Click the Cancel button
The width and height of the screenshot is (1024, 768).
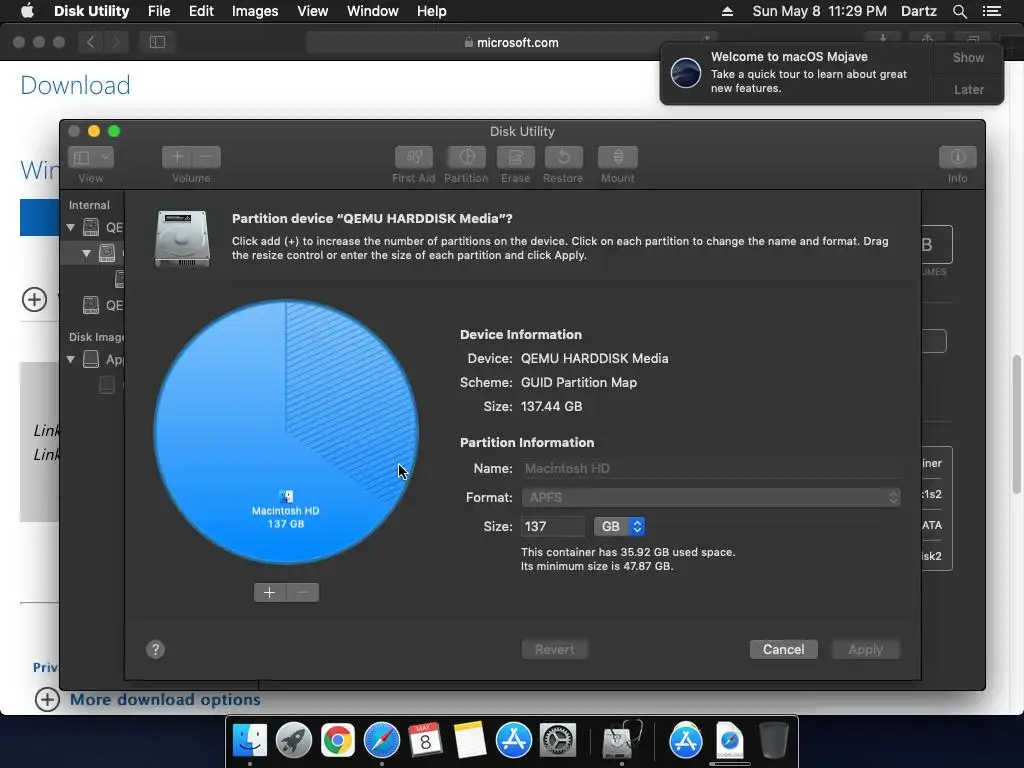(784, 649)
